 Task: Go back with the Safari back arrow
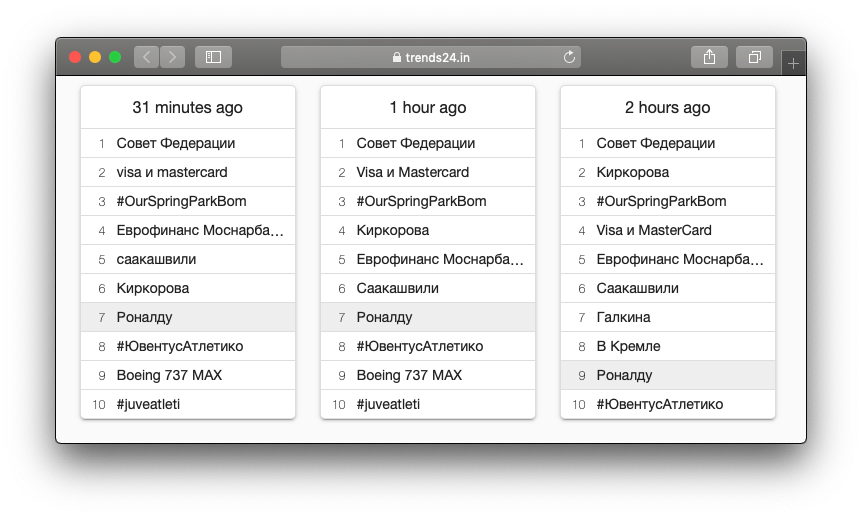point(147,57)
